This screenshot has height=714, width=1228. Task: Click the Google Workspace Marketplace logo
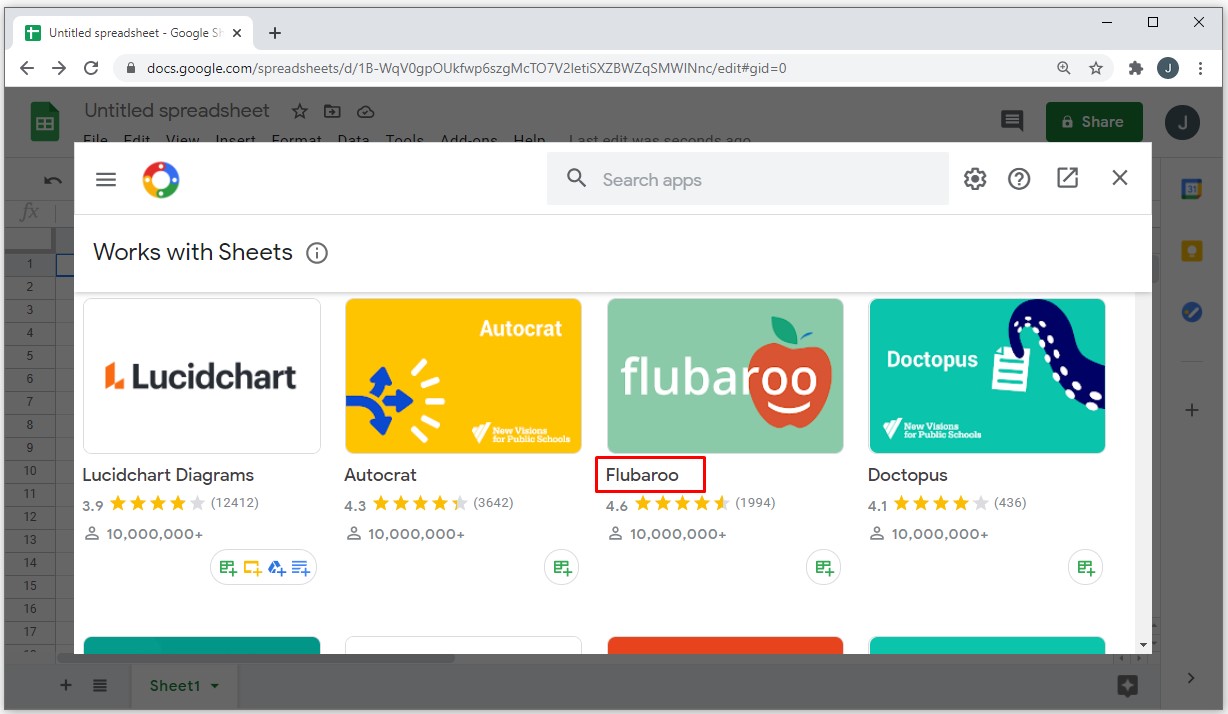pyautogui.click(x=161, y=180)
